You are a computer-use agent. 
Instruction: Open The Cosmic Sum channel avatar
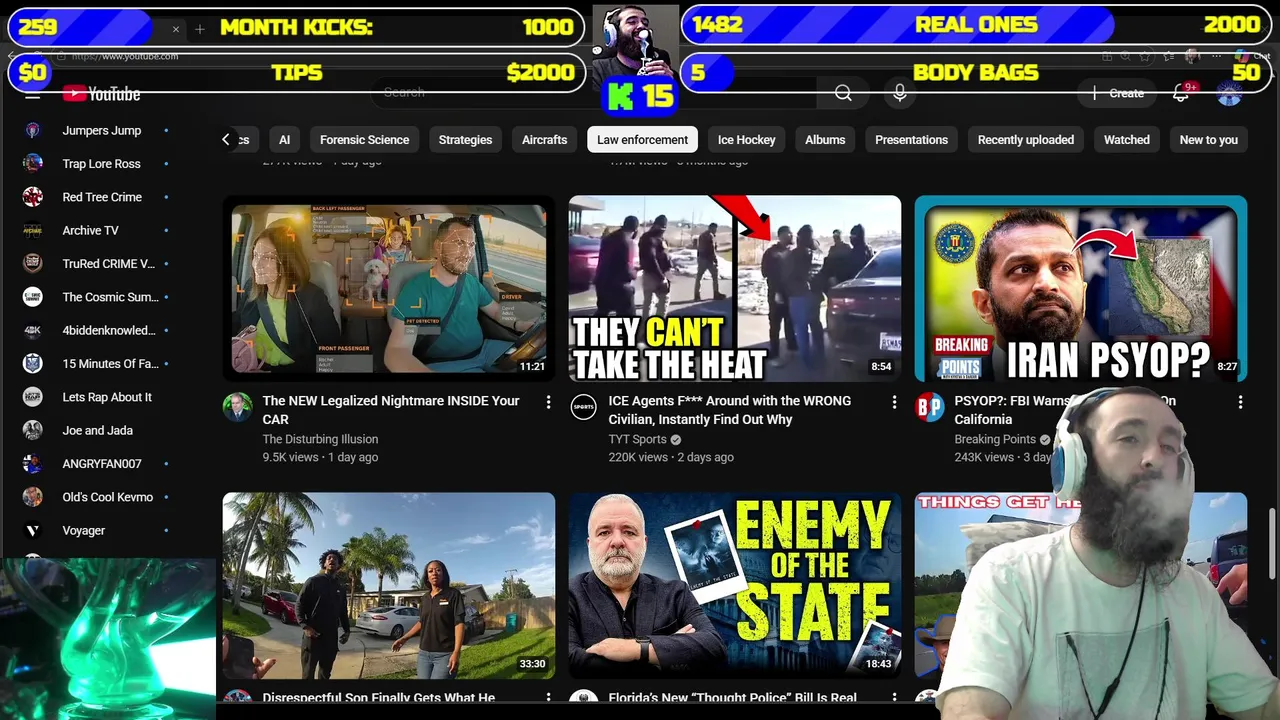33,297
